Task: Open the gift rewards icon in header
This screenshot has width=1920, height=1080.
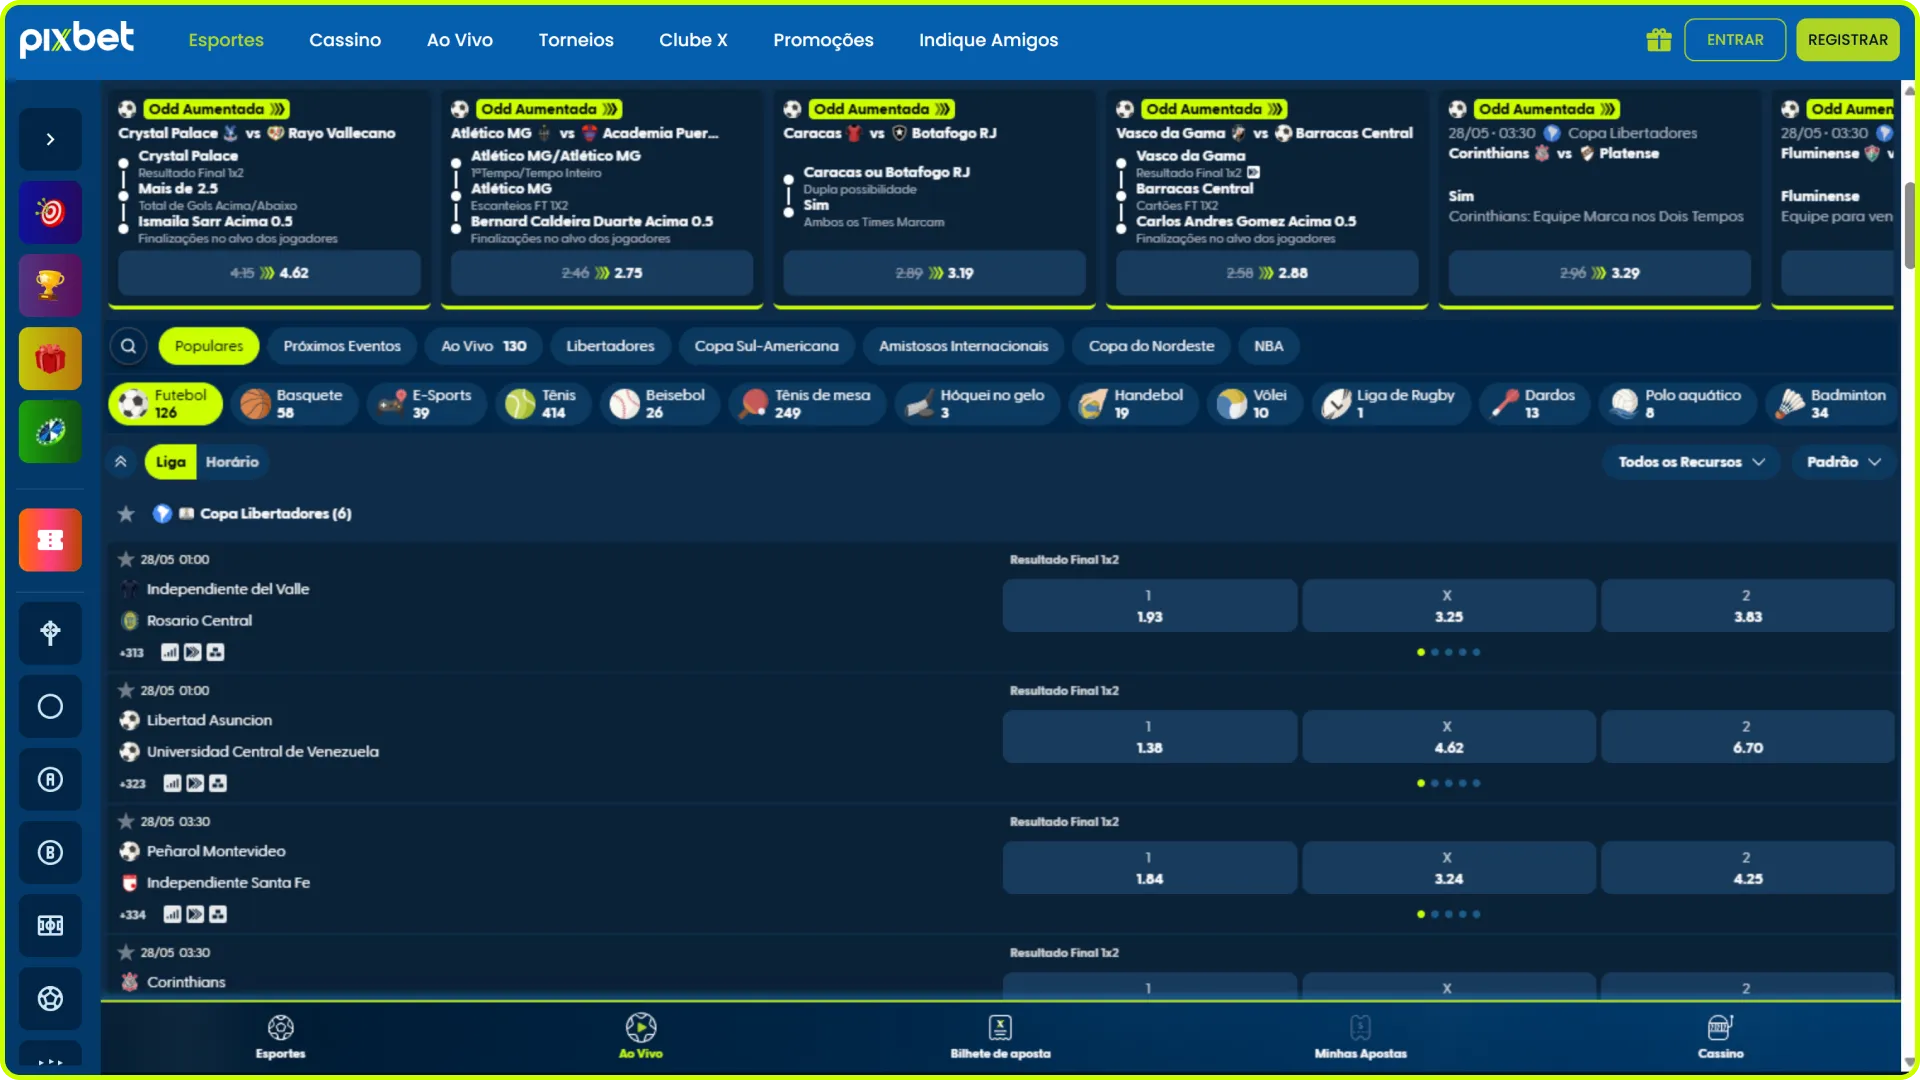Action: click(1658, 40)
